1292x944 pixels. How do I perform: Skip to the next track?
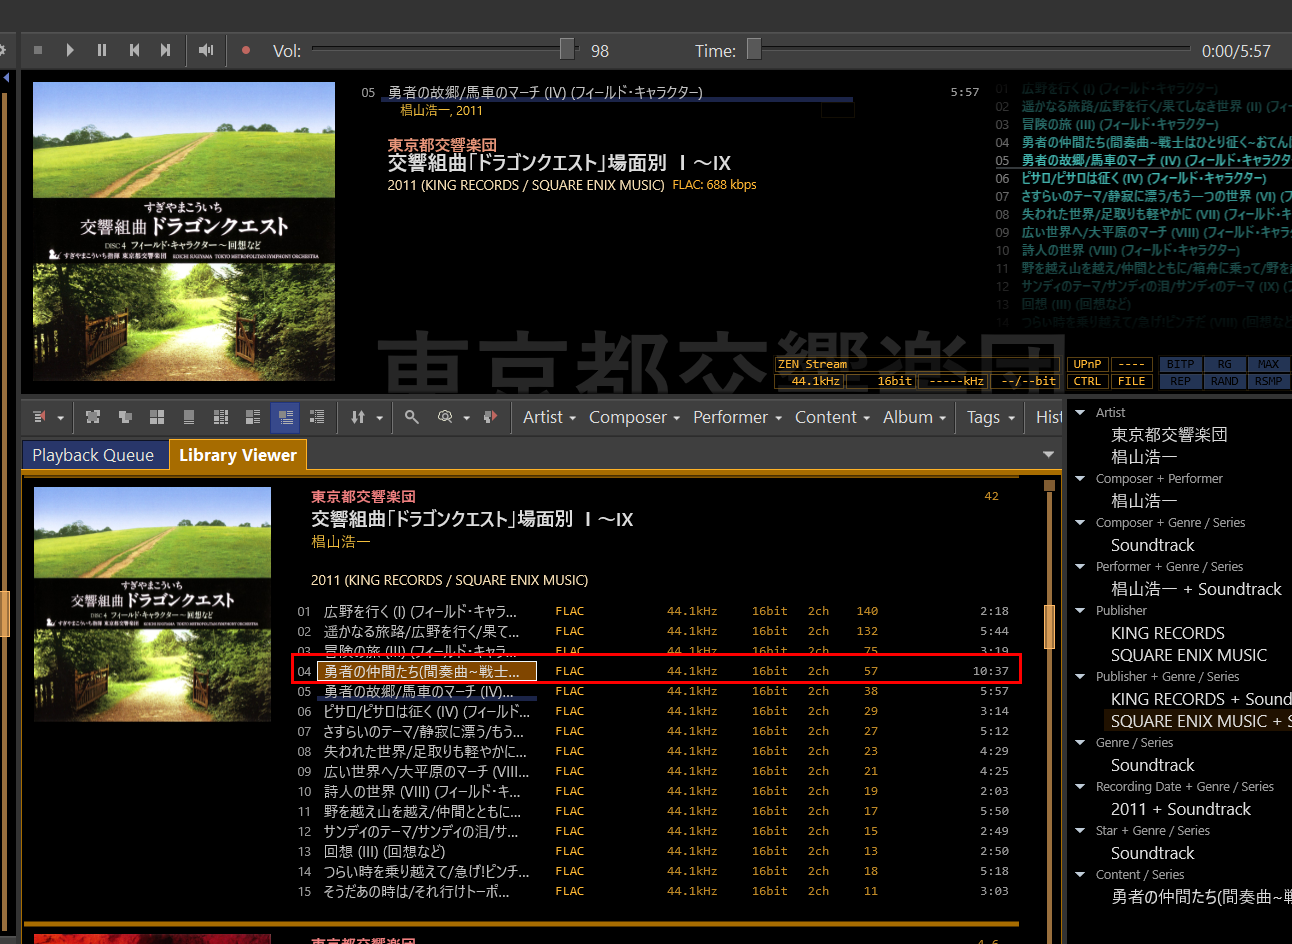[x=166, y=50]
